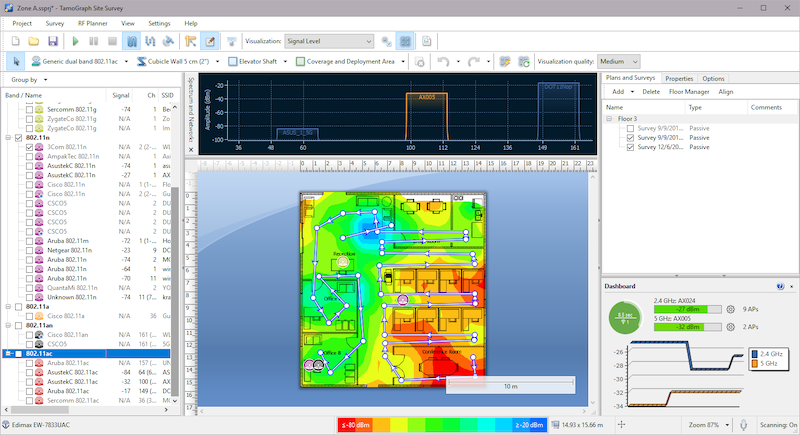Toggle the grid view toolbar icon
The height and width of the screenshot is (435, 800).
406,41
